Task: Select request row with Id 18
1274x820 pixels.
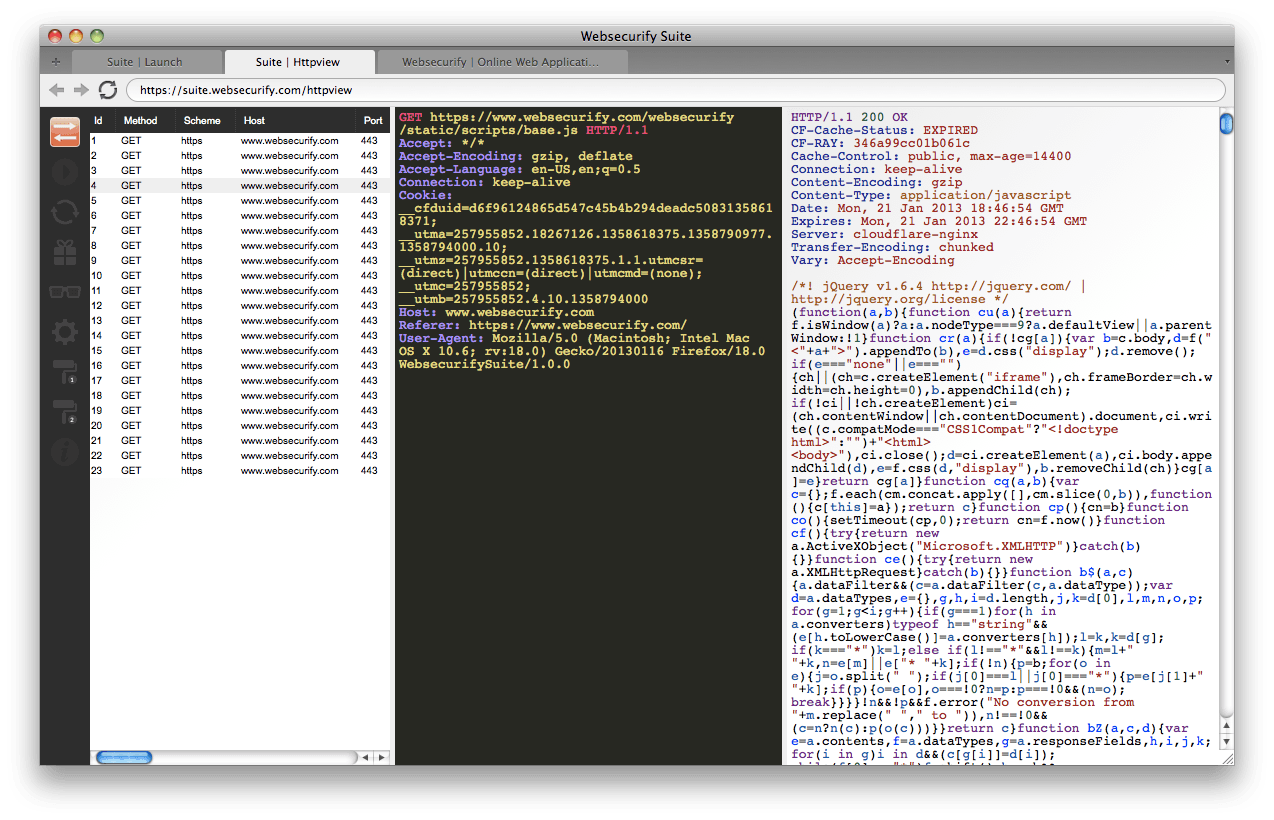Action: tap(240, 396)
